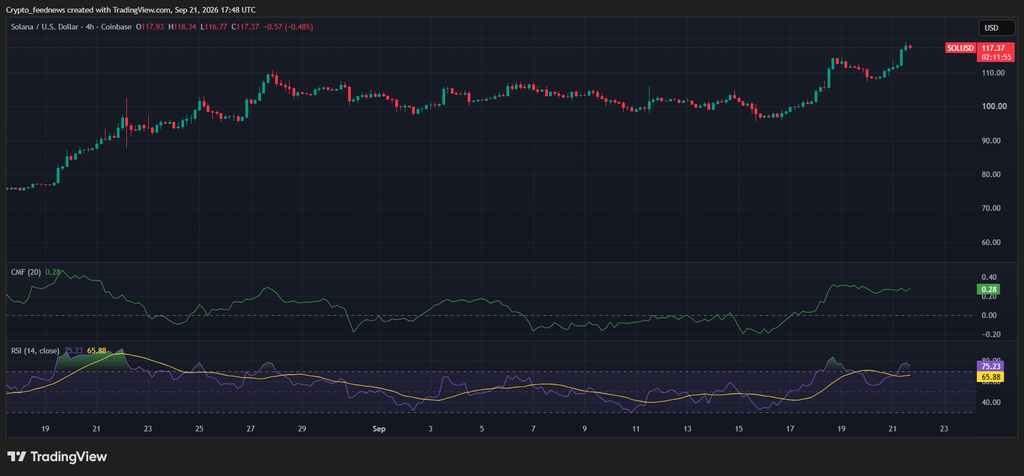
Task: Click the purple 75.23 RSI legend value
Action: [73, 351]
